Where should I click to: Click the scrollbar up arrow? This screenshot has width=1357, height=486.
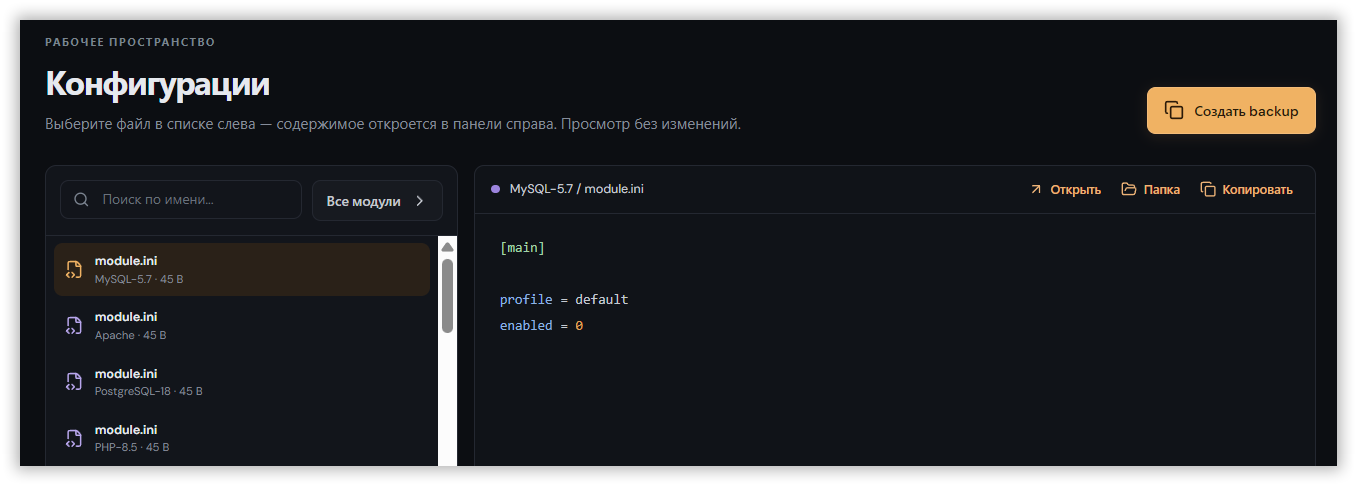click(x=448, y=247)
